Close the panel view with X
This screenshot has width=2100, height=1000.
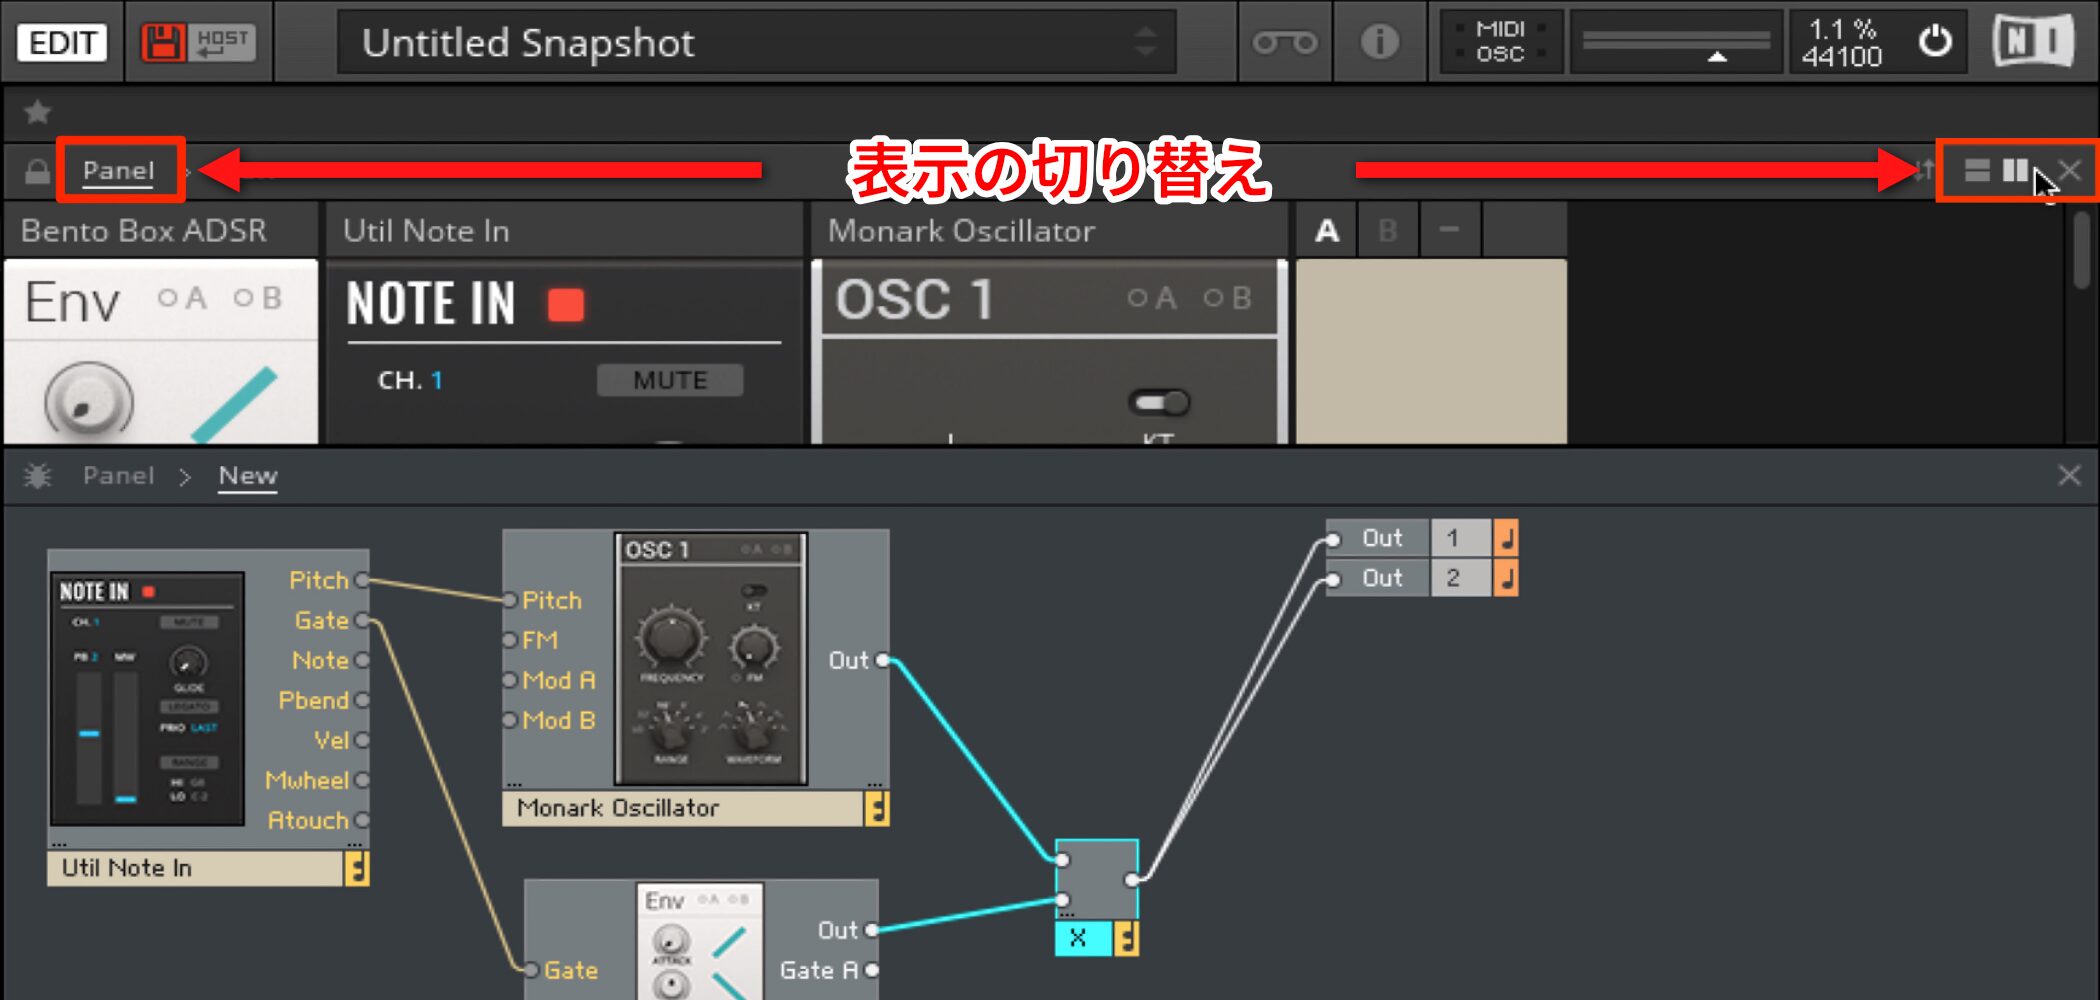point(2069,171)
